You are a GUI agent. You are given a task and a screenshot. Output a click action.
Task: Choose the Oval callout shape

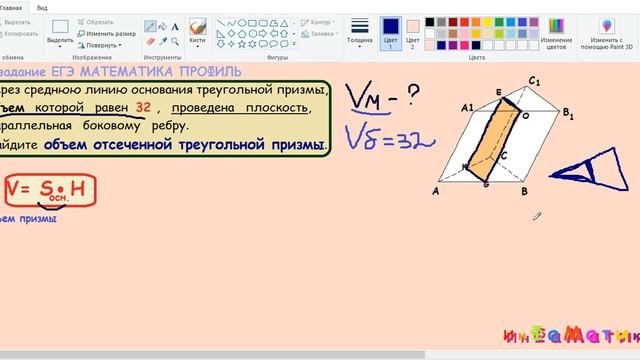[273, 44]
